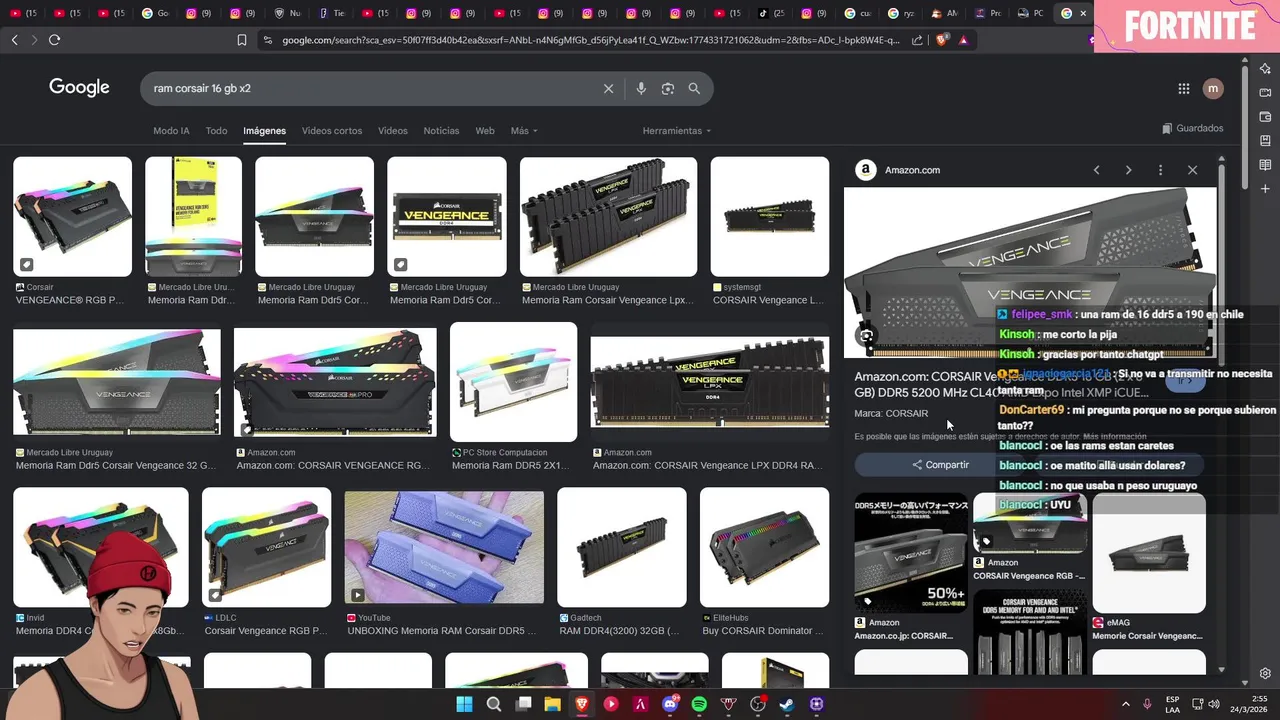Click the browser address bar URL

click(x=590, y=40)
